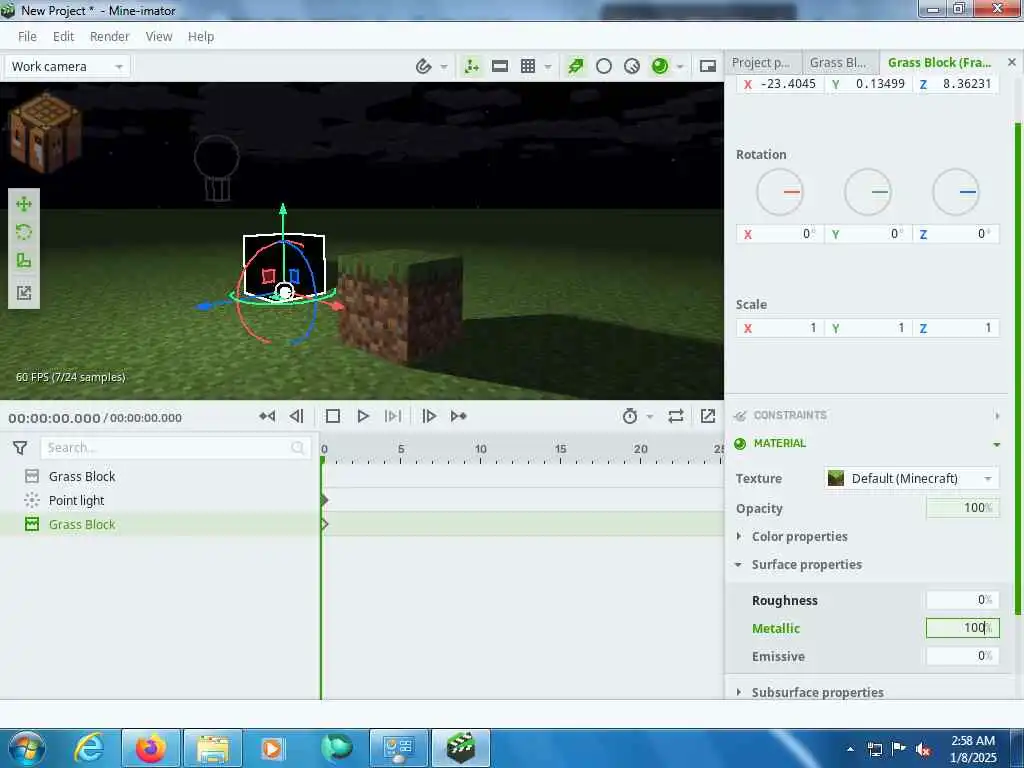
Task: Select first Grass Block in timeline
Action: 82,476
